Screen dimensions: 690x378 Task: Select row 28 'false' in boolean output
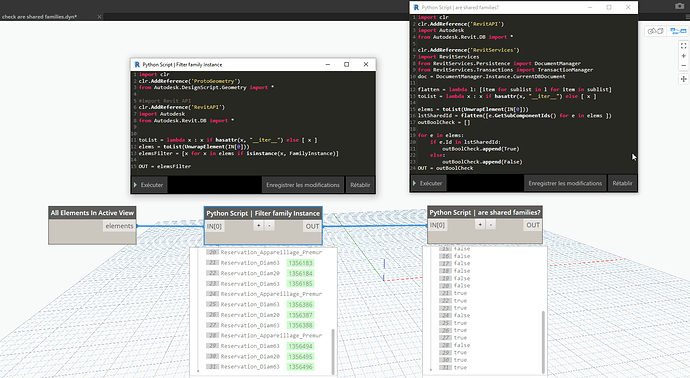[x=455, y=345]
